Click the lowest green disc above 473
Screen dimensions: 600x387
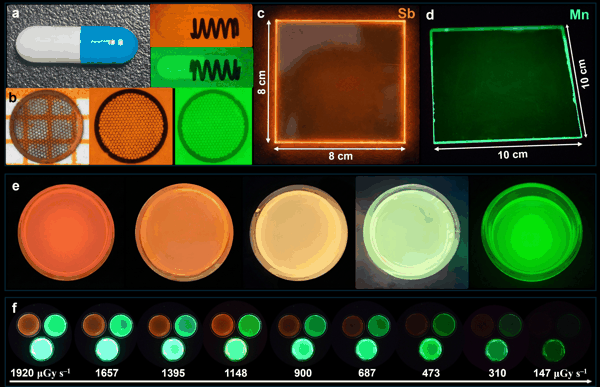pyautogui.click(x=430, y=349)
